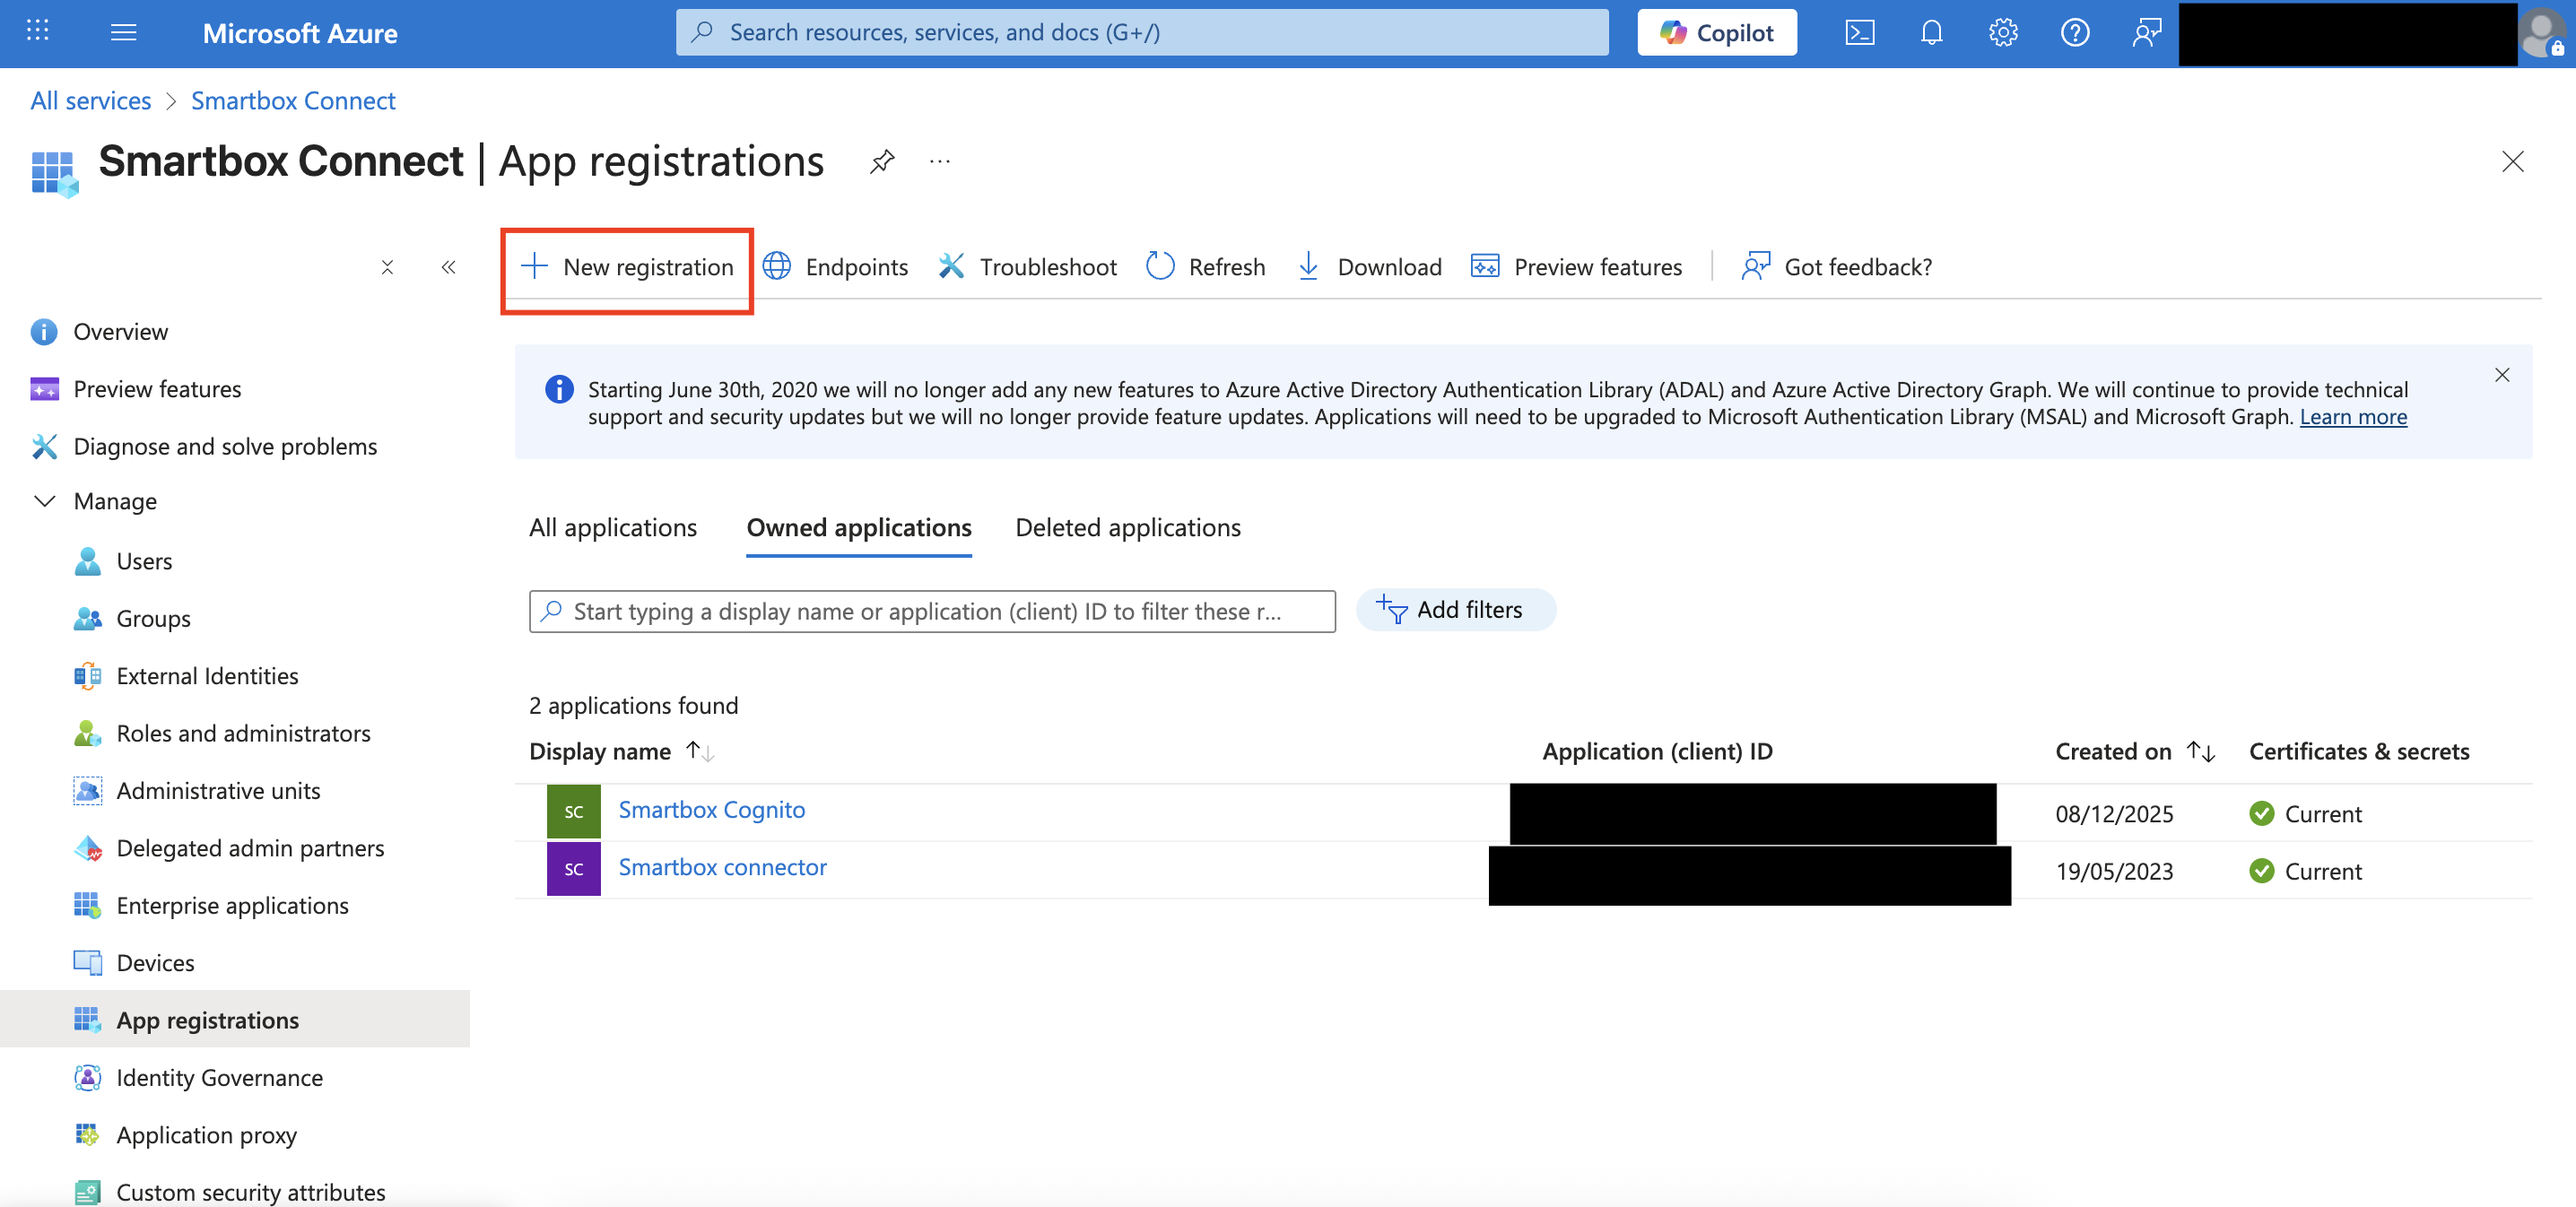Open Enterprise applications in sidebar
Viewport: 2576px width, 1207px height.
click(232, 905)
